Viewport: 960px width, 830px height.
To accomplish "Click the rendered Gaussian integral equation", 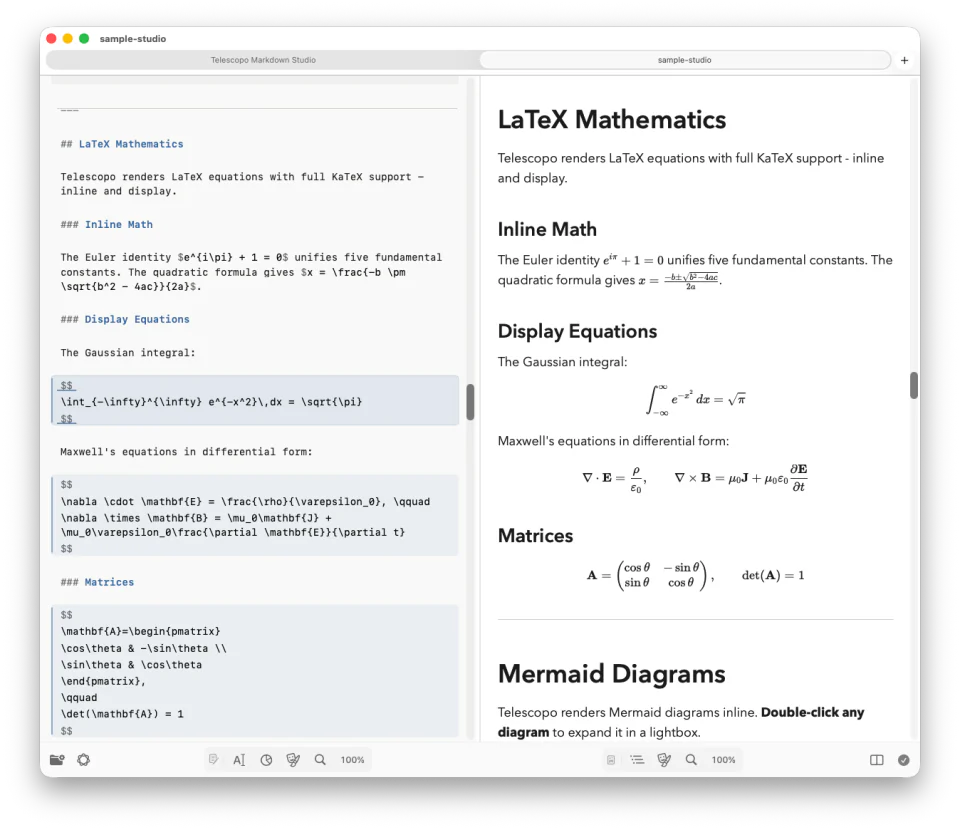I will coord(696,399).
